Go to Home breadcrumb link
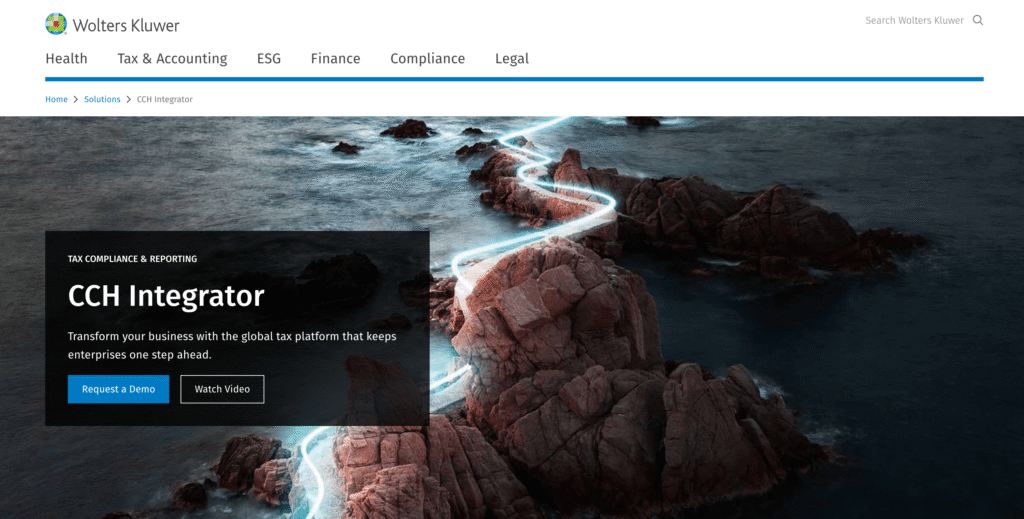 coord(56,99)
